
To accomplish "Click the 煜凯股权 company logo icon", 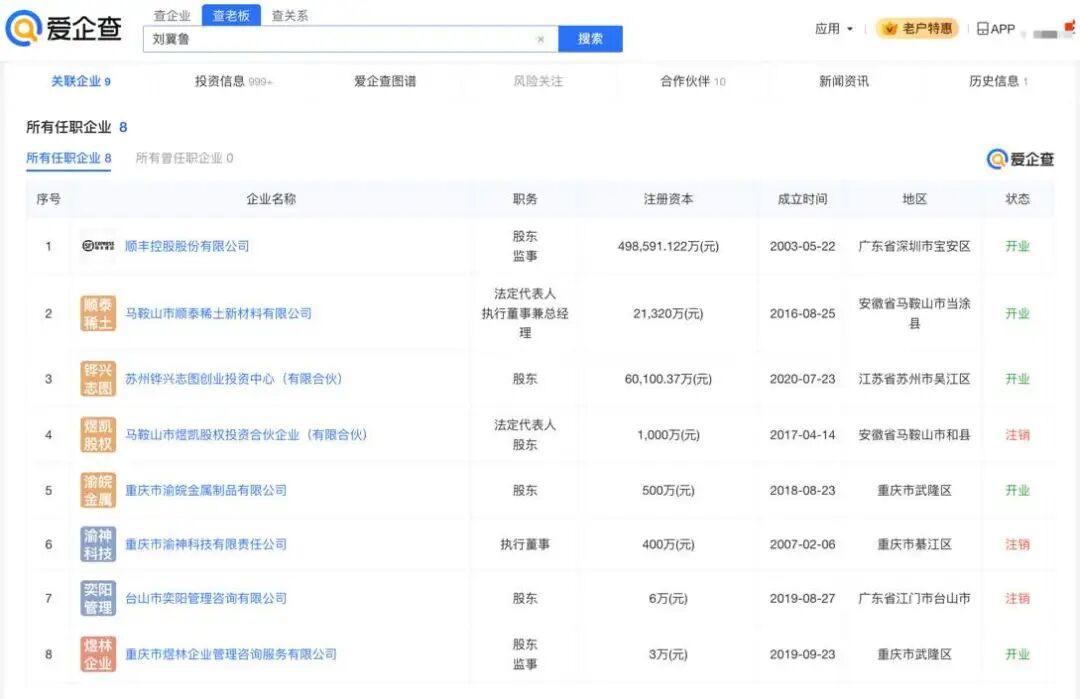I will [98, 435].
